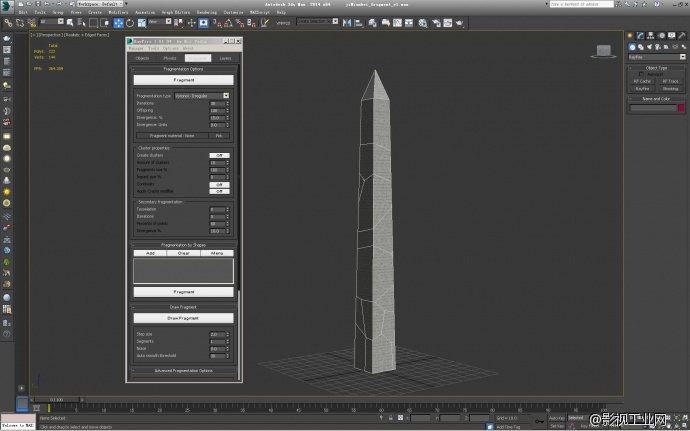Screen dimensions: 690x431
Task: Open the Create Selection Set dropdown
Action: [x=317, y=21]
